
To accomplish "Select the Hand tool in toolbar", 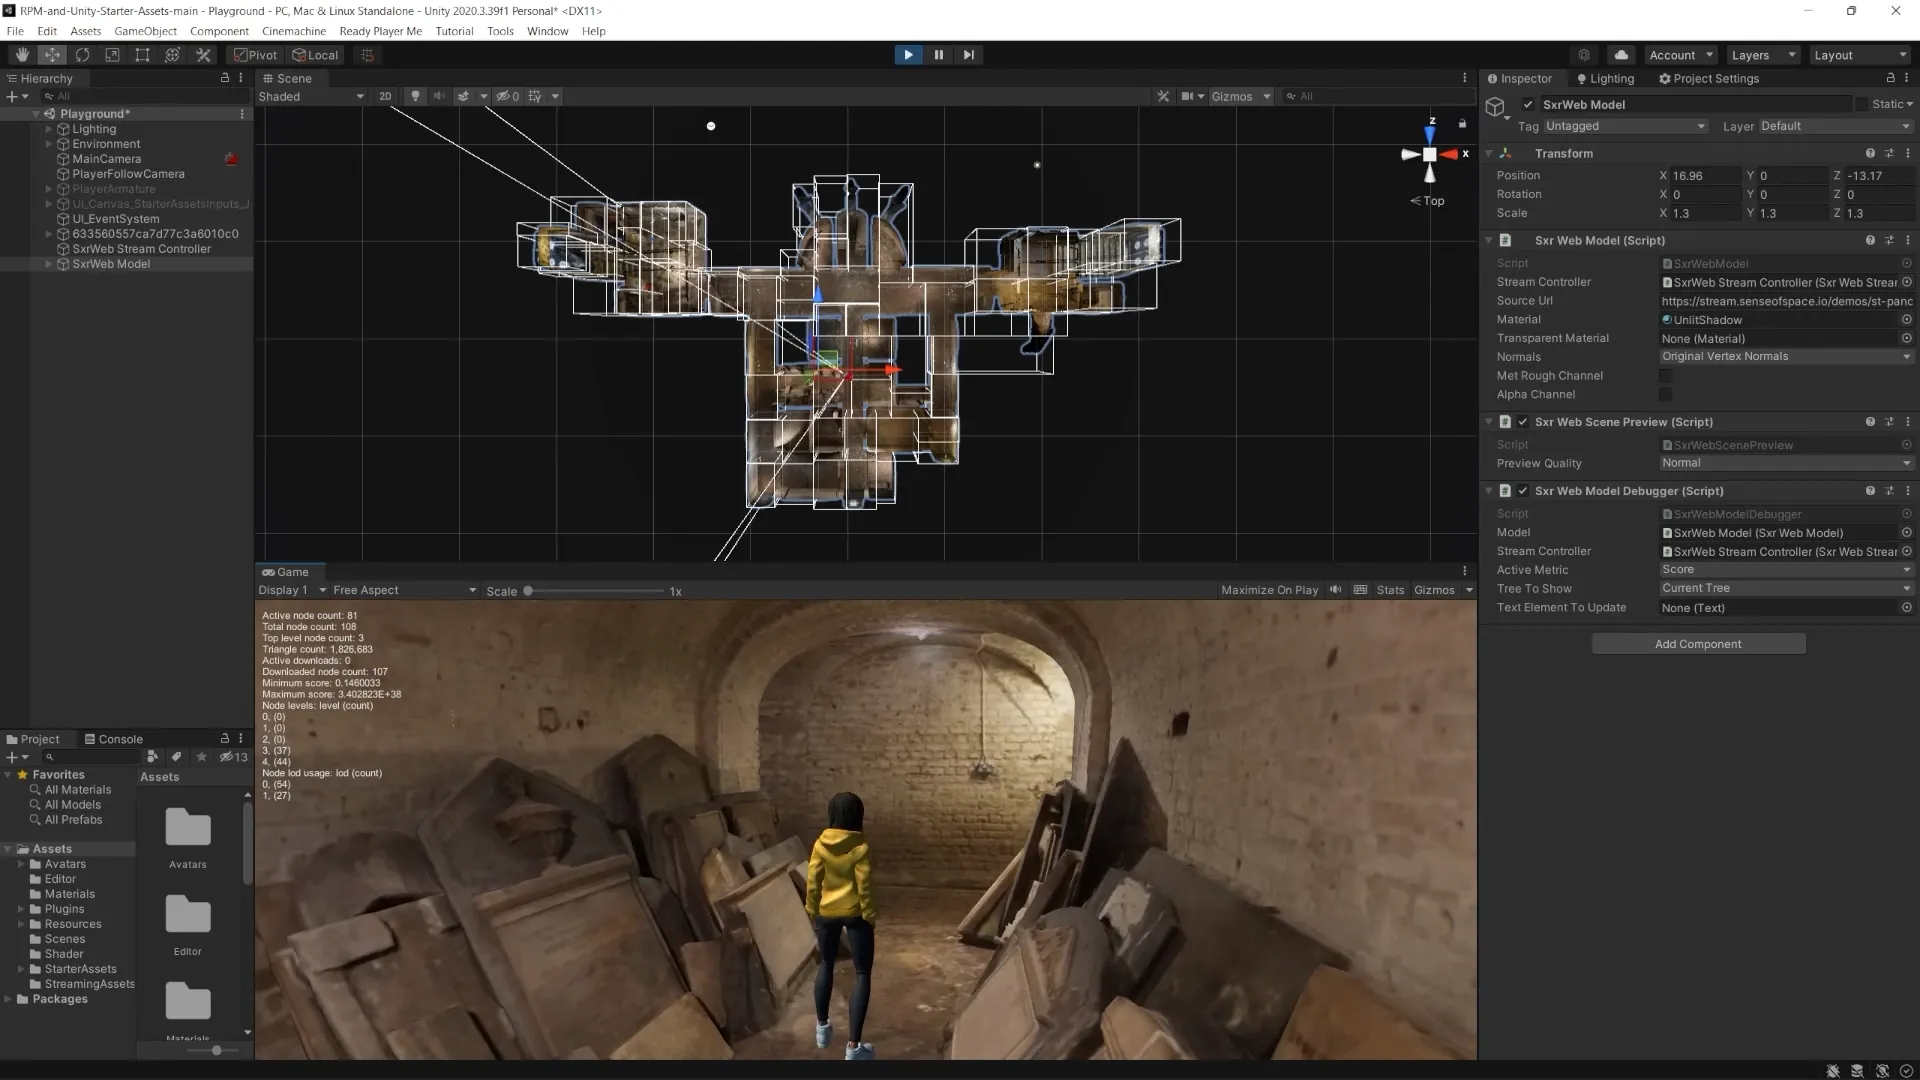I will click(x=22, y=55).
